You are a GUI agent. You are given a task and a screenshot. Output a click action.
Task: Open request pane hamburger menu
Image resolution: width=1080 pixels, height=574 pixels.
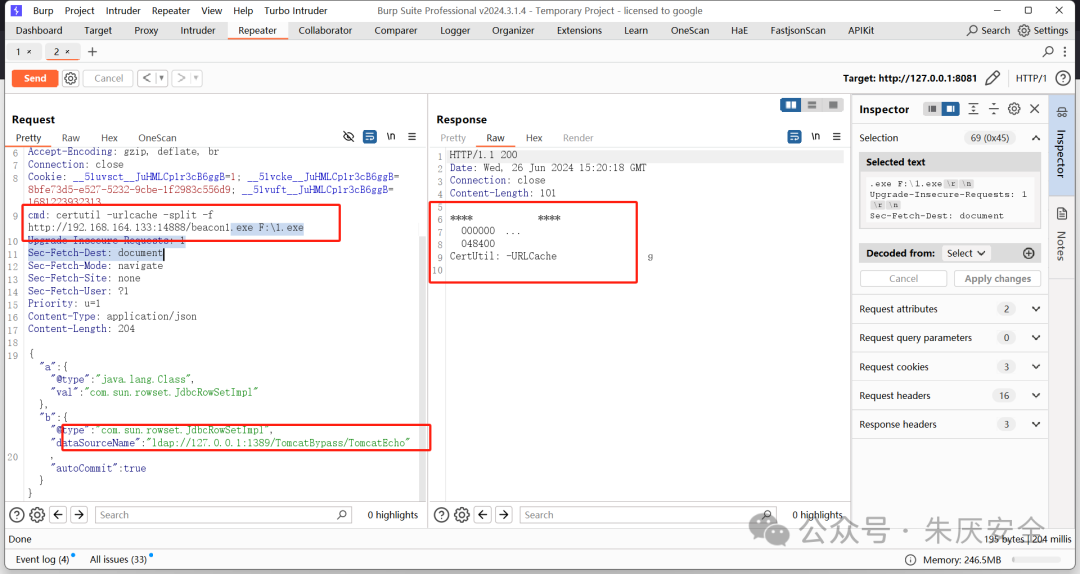pos(412,136)
